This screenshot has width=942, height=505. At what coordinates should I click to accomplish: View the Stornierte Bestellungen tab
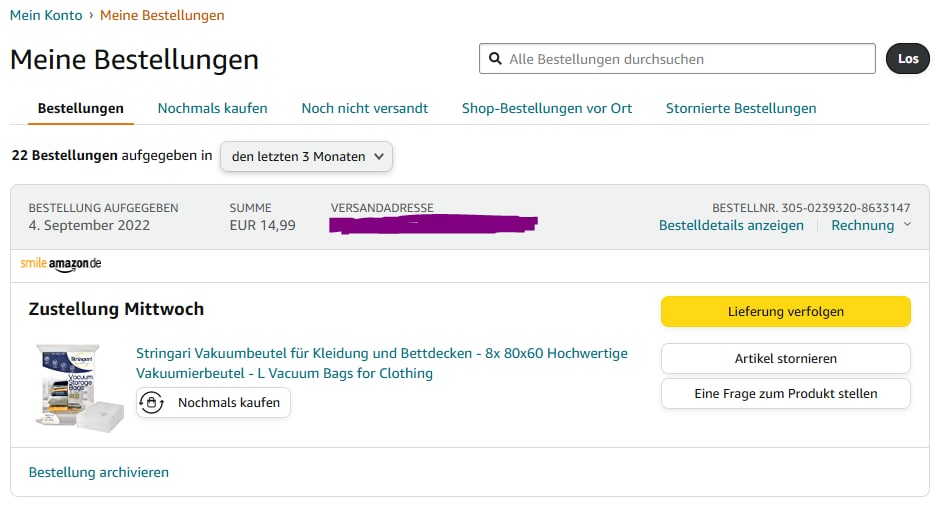[741, 108]
